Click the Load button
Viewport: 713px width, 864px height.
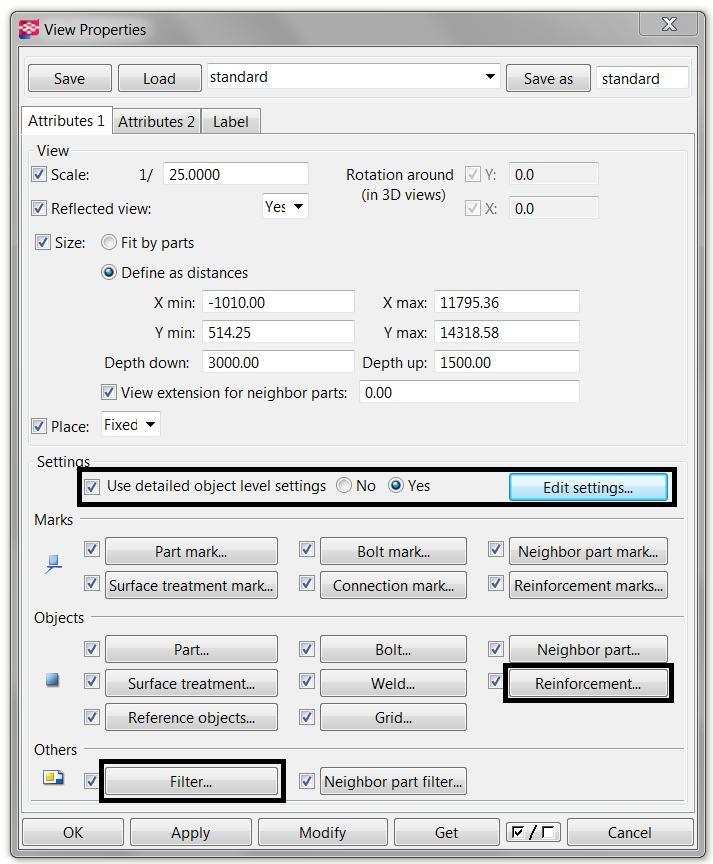pos(159,78)
